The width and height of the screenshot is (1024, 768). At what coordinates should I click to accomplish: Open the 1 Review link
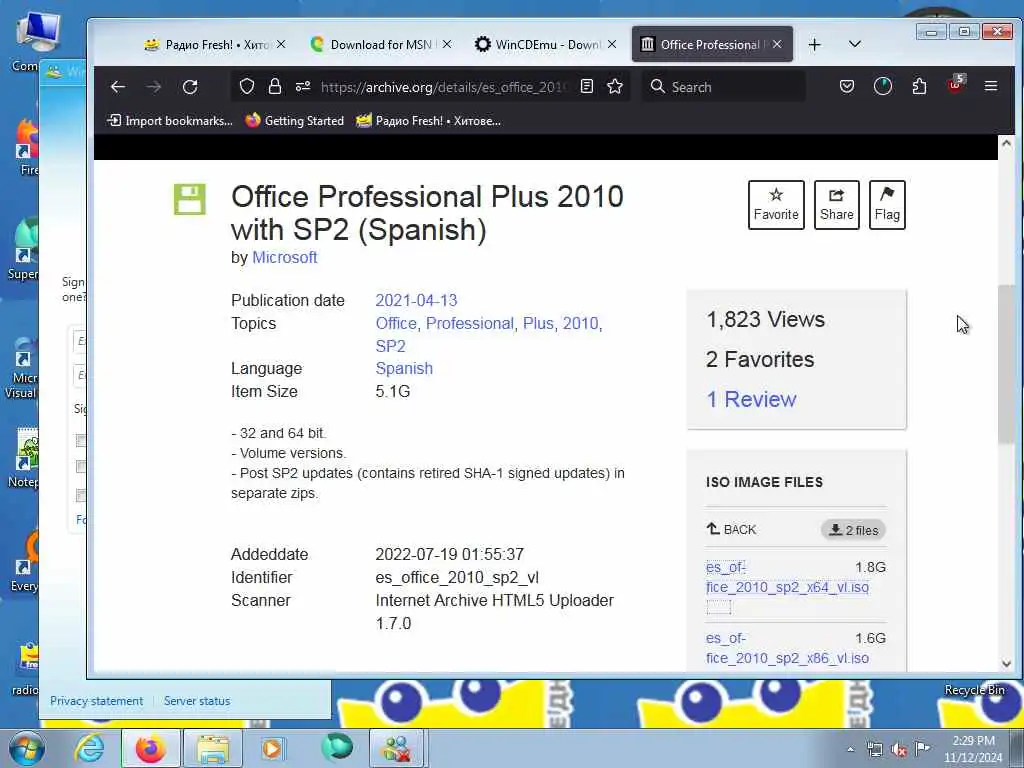pos(751,399)
